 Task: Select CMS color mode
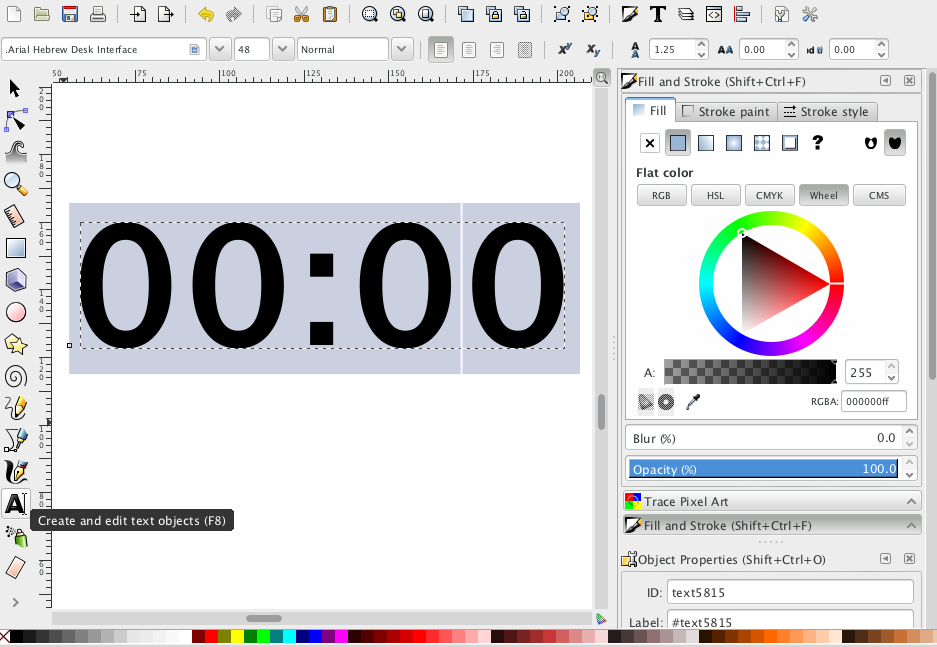(x=879, y=195)
